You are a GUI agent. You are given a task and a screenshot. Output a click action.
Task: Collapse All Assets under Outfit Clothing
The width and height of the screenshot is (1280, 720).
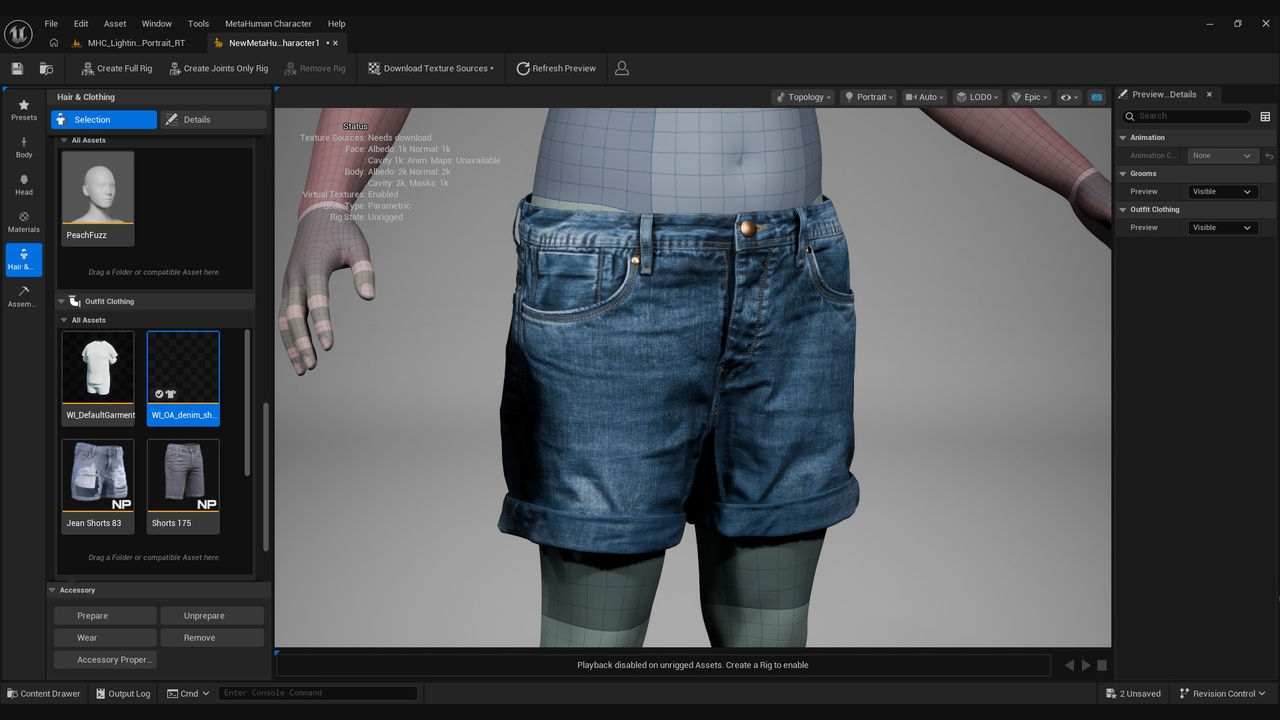point(64,320)
